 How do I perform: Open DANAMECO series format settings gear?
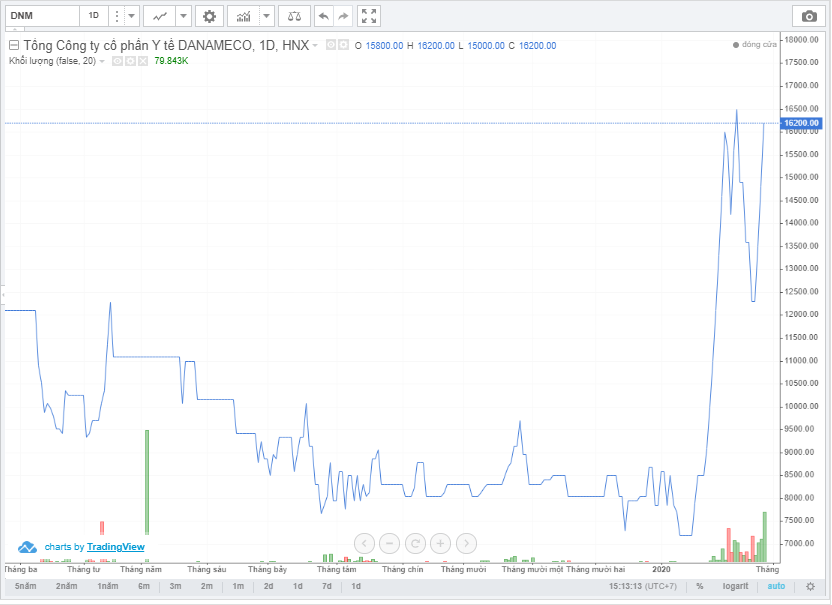[344, 45]
